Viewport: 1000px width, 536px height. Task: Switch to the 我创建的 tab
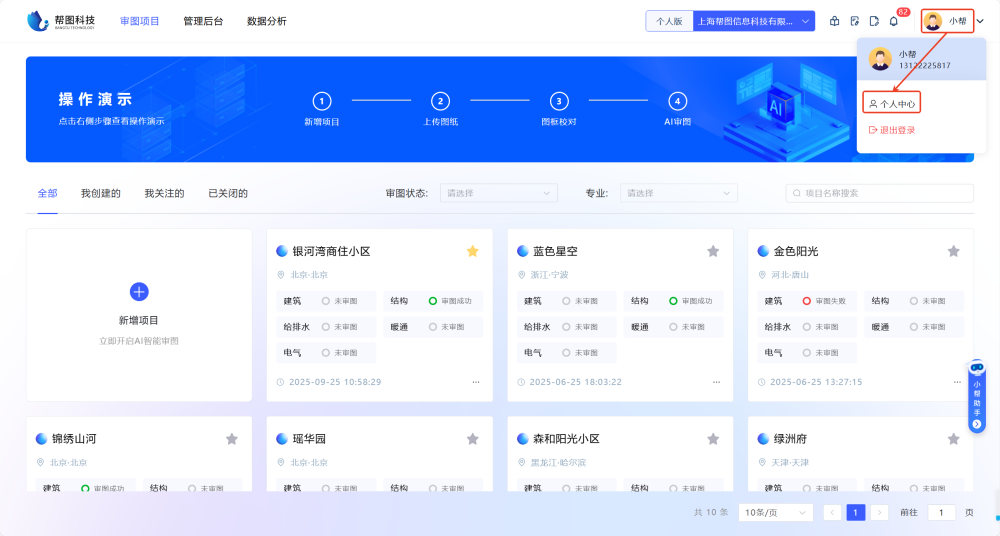100,193
